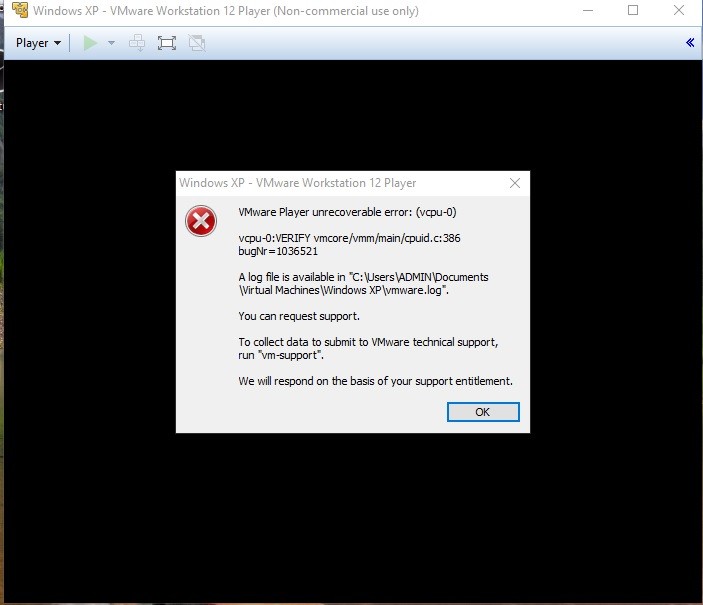
Task: Click OK in the error dialog
Action: coord(483,412)
